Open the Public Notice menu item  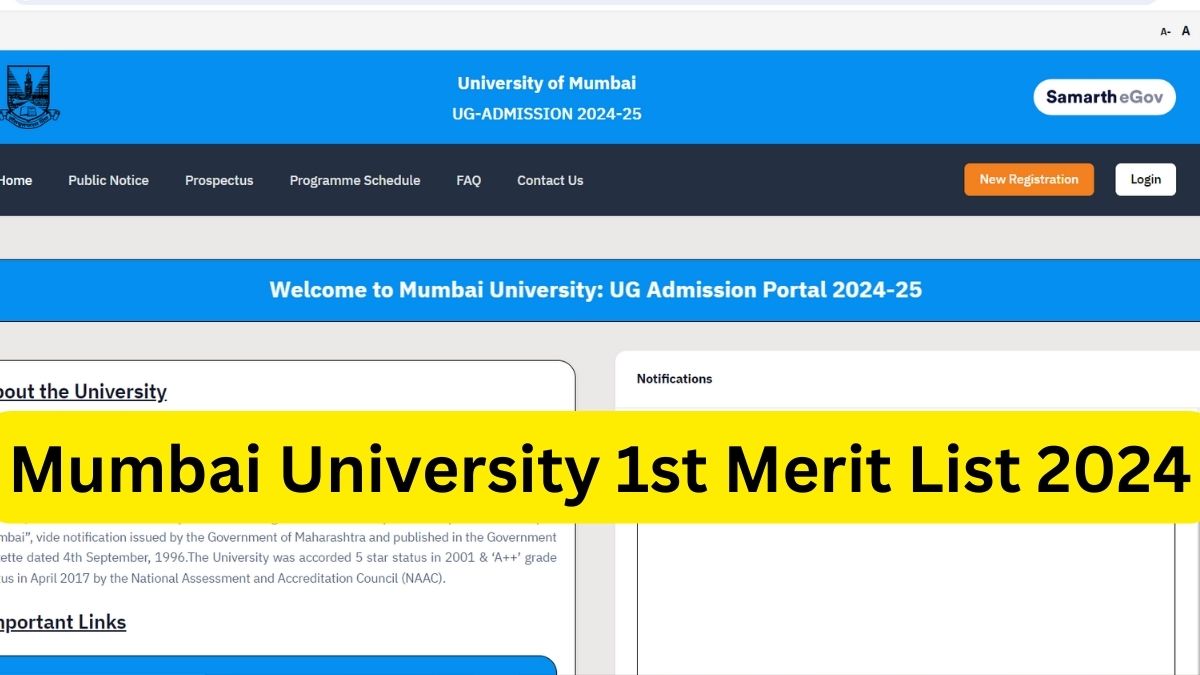pos(108,180)
